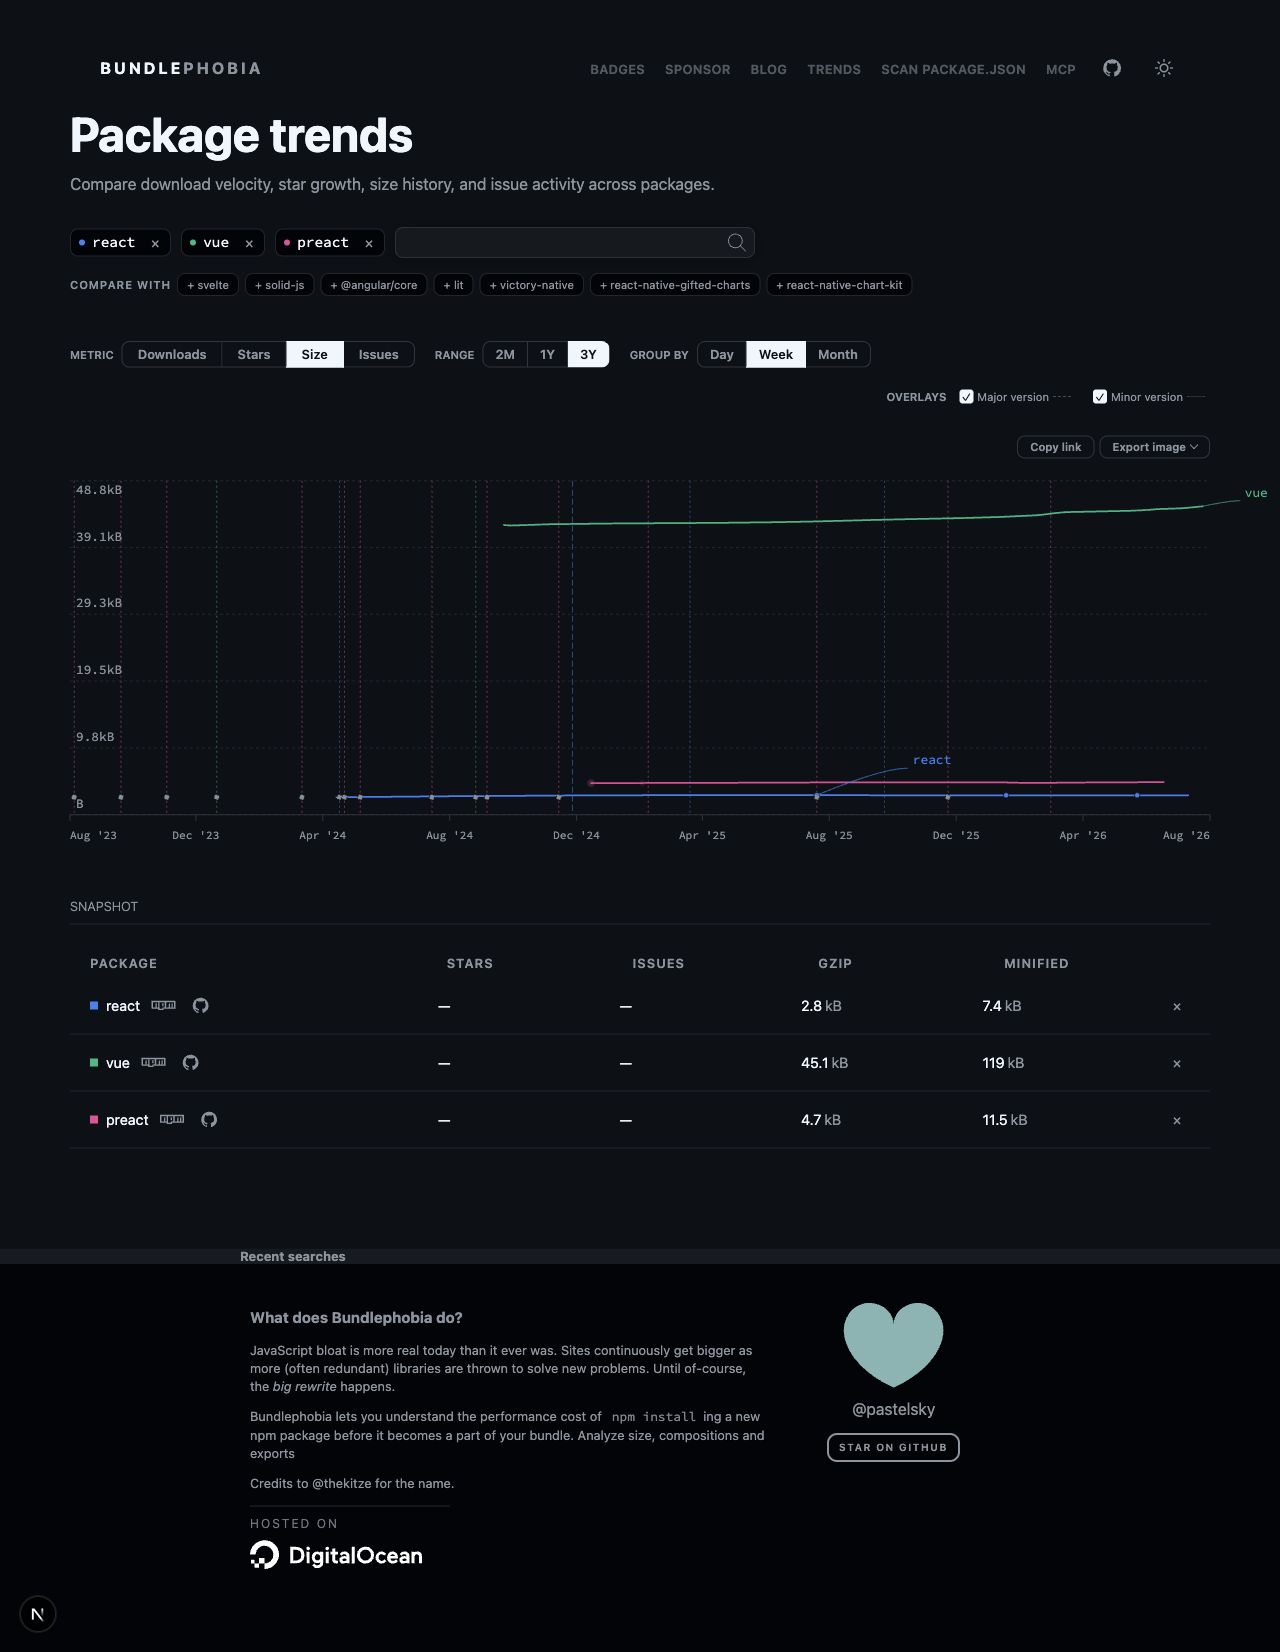The height and width of the screenshot is (1652, 1280).
Task: Click the 45.1 kB gzip value for vue
Action: (824, 1063)
